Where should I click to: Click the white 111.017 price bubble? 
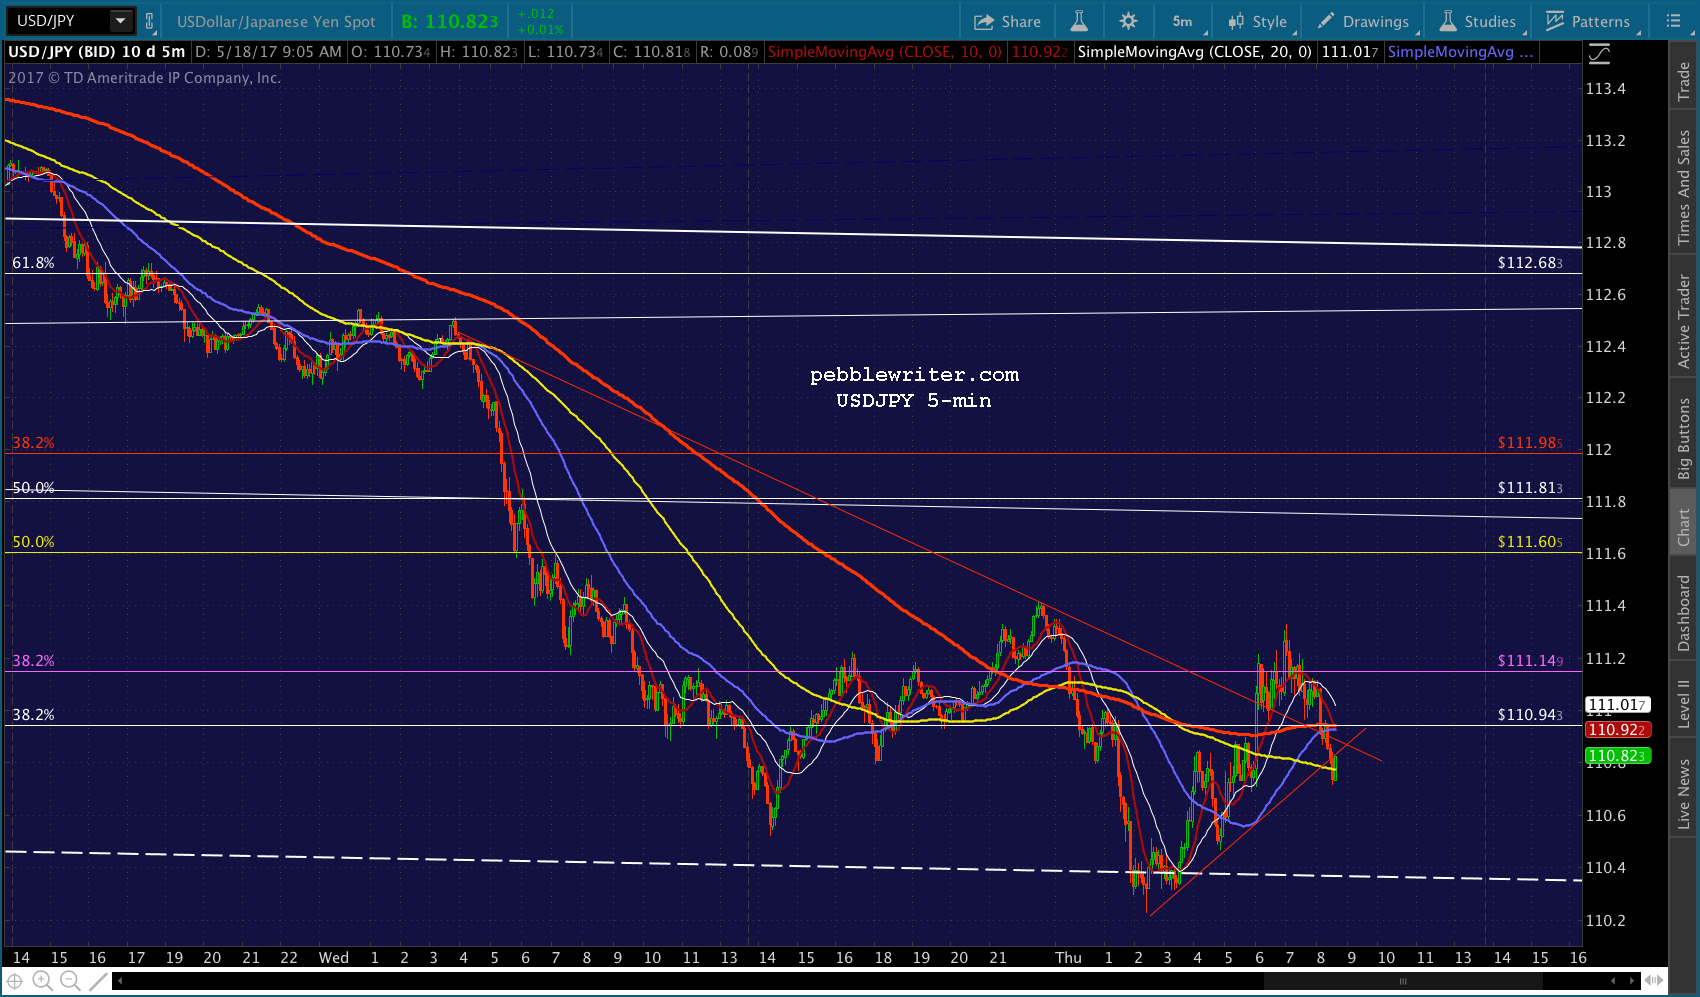[x=1617, y=705]
